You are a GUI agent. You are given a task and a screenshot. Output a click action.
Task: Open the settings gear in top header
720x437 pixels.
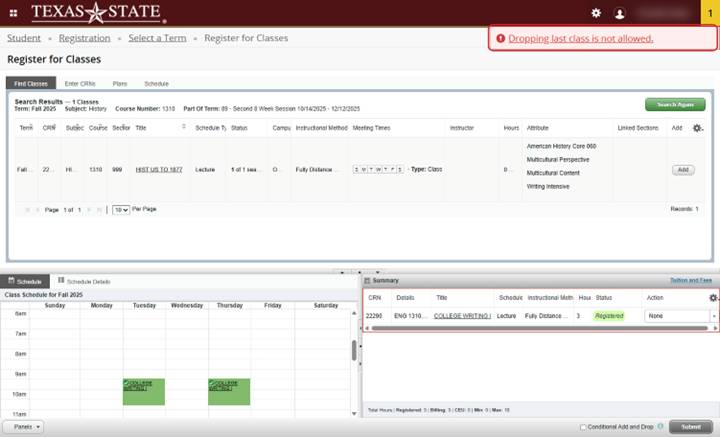point(596,13)
